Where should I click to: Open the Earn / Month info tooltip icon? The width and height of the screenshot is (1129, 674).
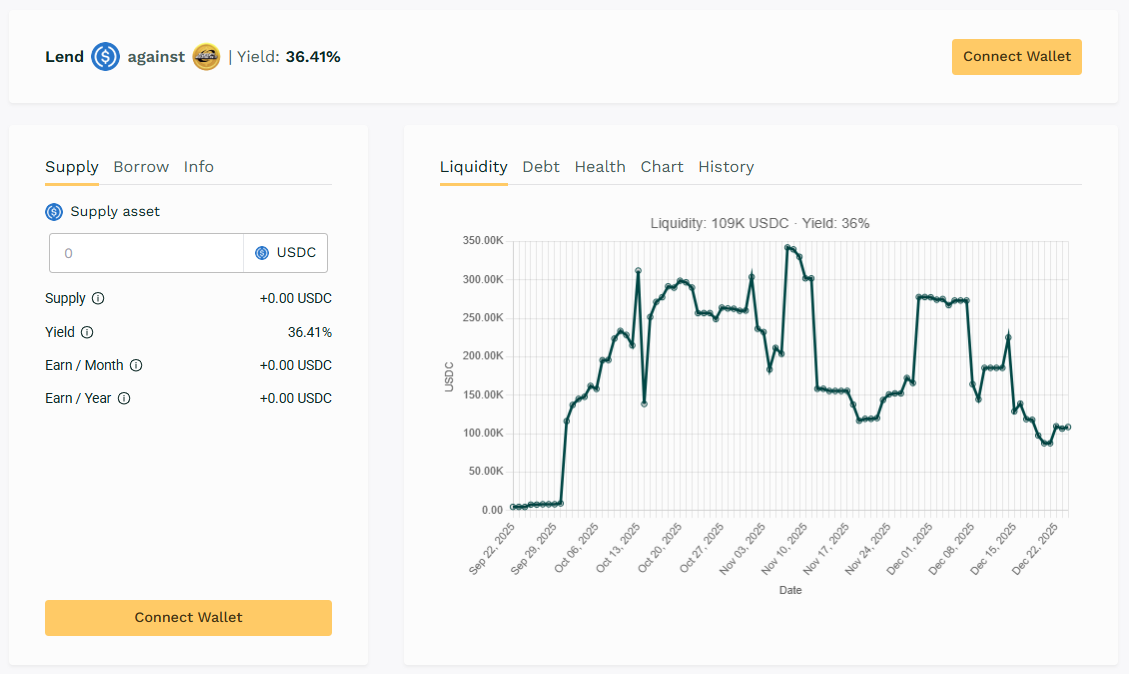pos(136,365)
